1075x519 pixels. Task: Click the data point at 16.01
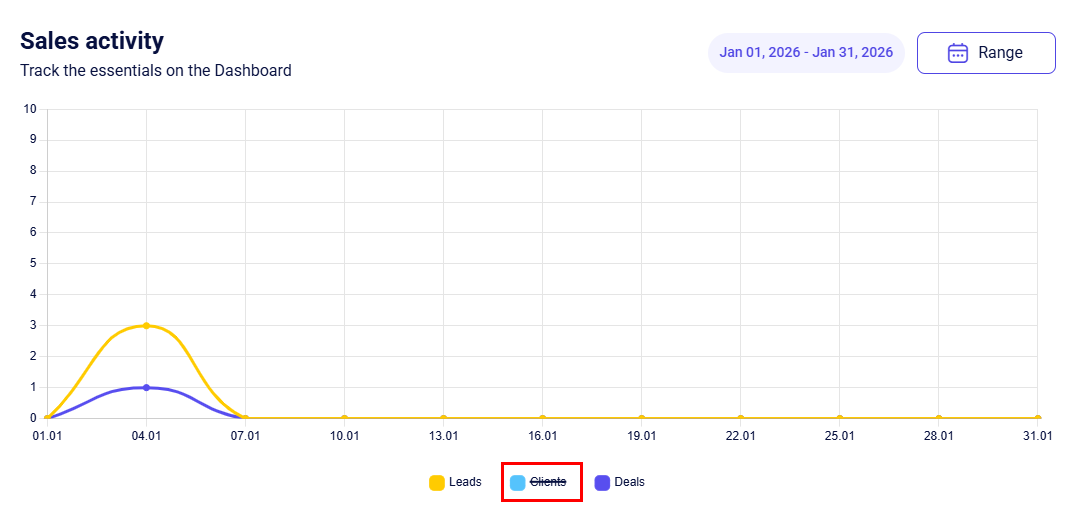[x=542, y=418]
